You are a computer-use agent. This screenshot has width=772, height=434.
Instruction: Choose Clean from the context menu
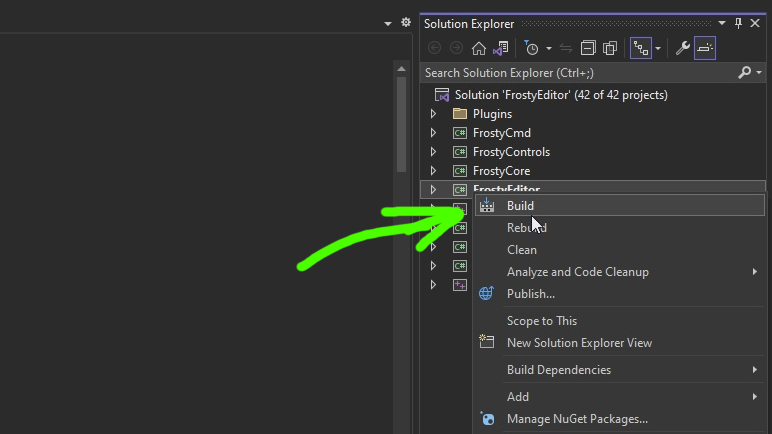point(620,250)
